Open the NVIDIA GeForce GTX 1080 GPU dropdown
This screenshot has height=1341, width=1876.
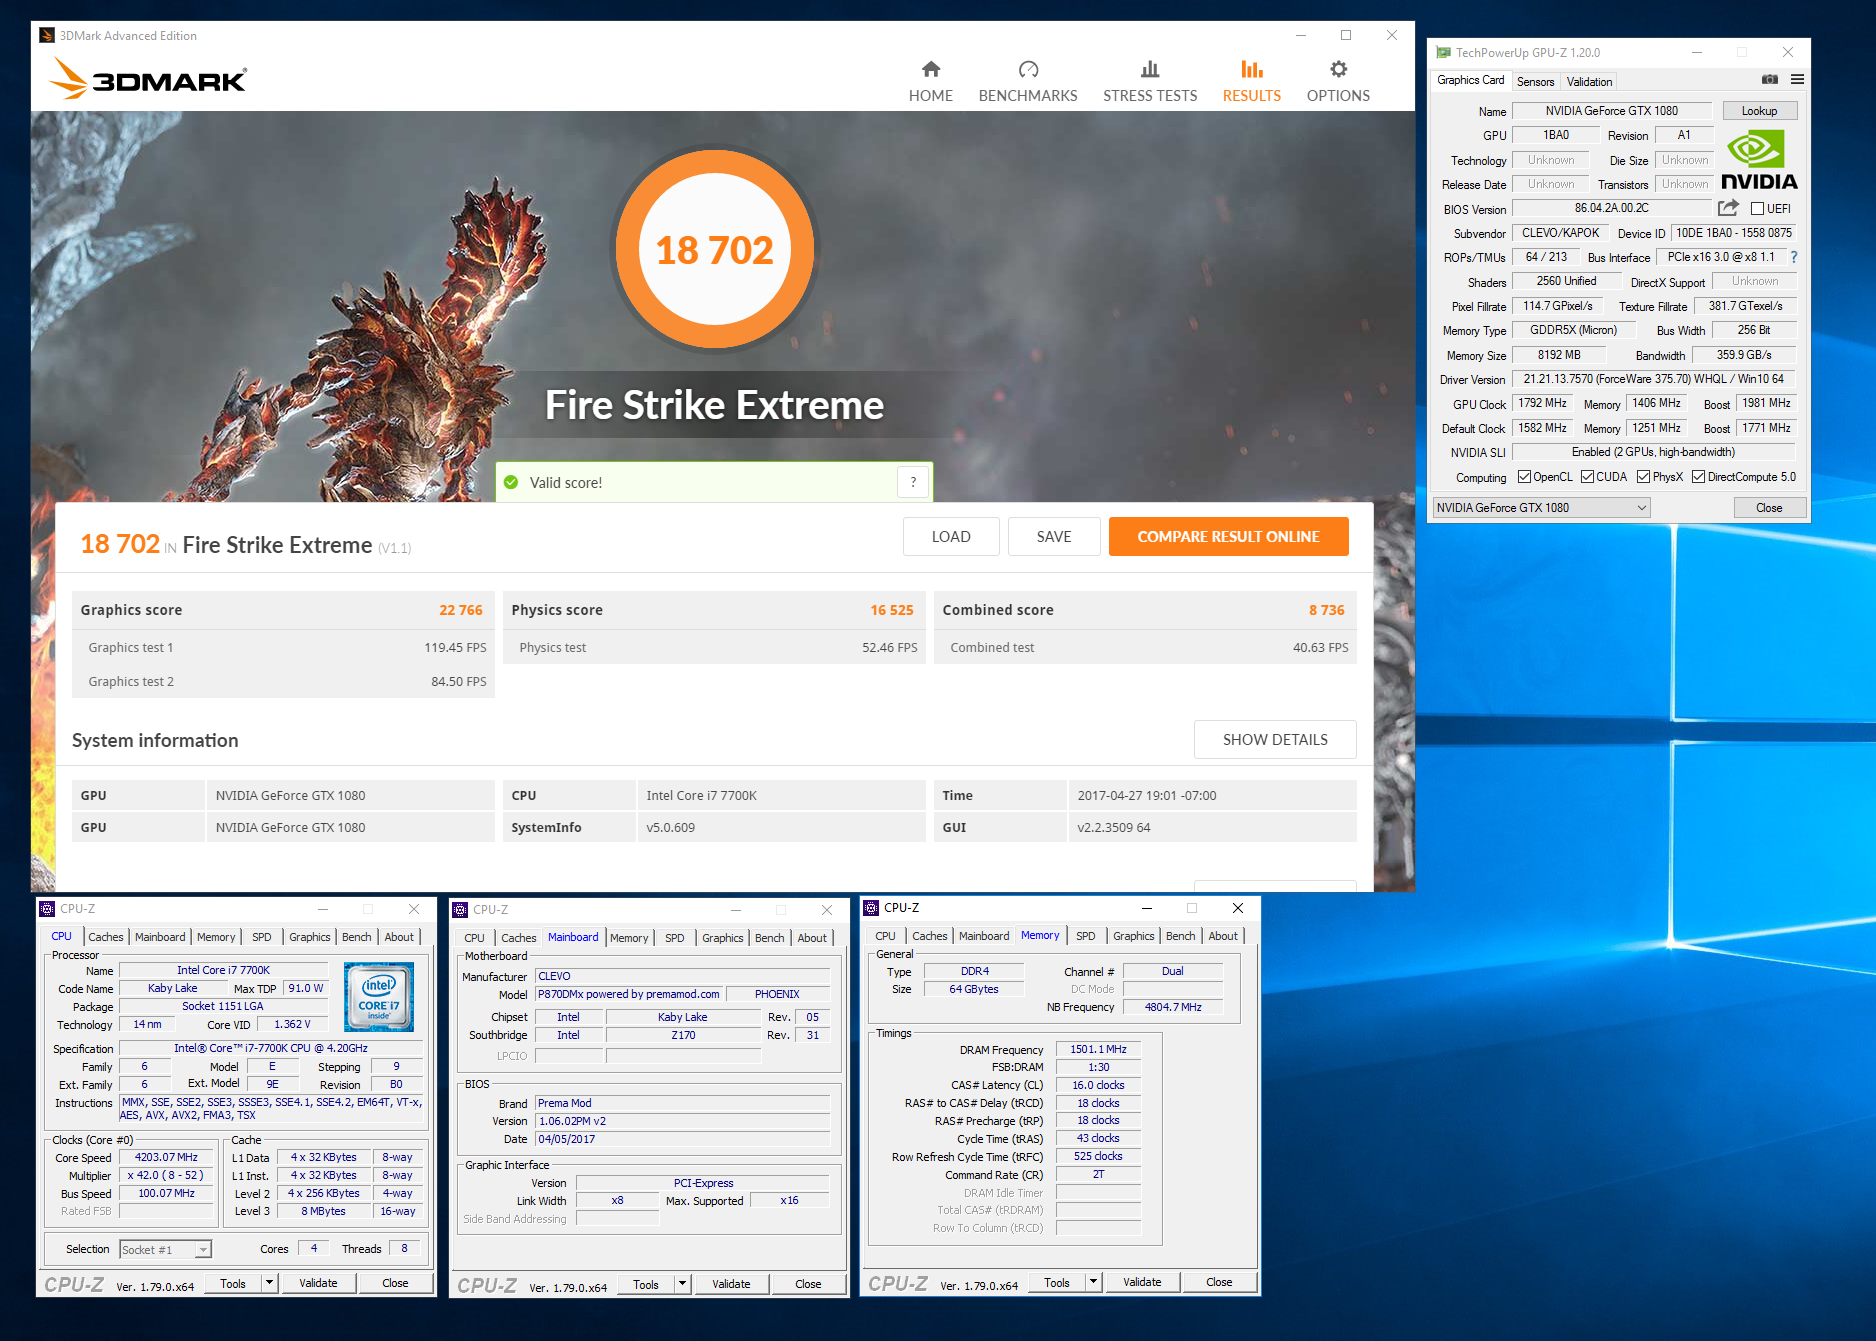[1541, 508]
